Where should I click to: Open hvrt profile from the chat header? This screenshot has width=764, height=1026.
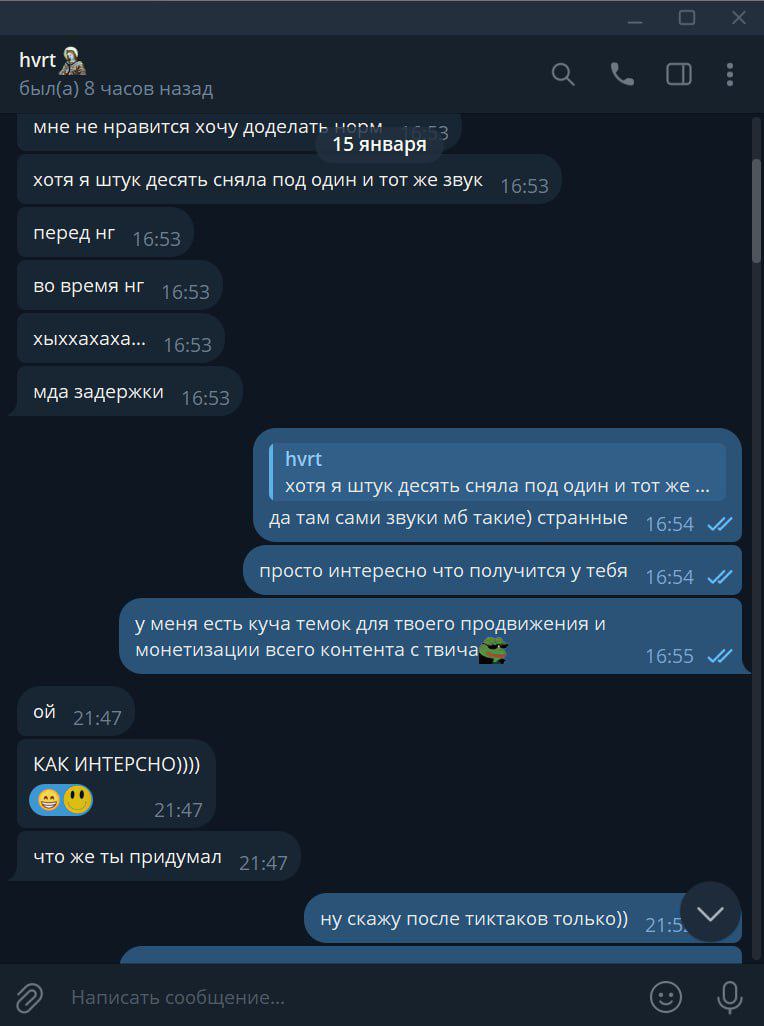116,73
